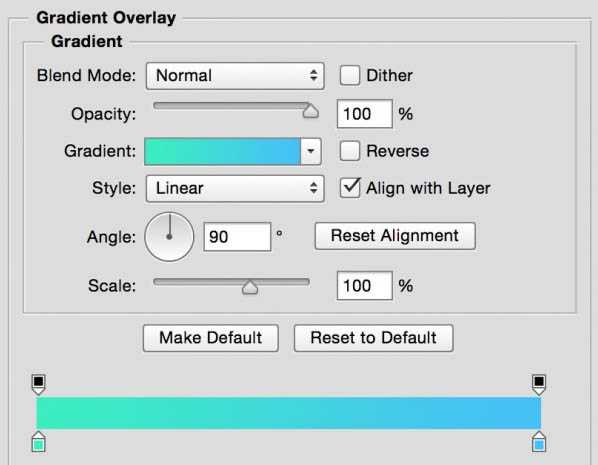Click the Angle dial control

(169, 237)
